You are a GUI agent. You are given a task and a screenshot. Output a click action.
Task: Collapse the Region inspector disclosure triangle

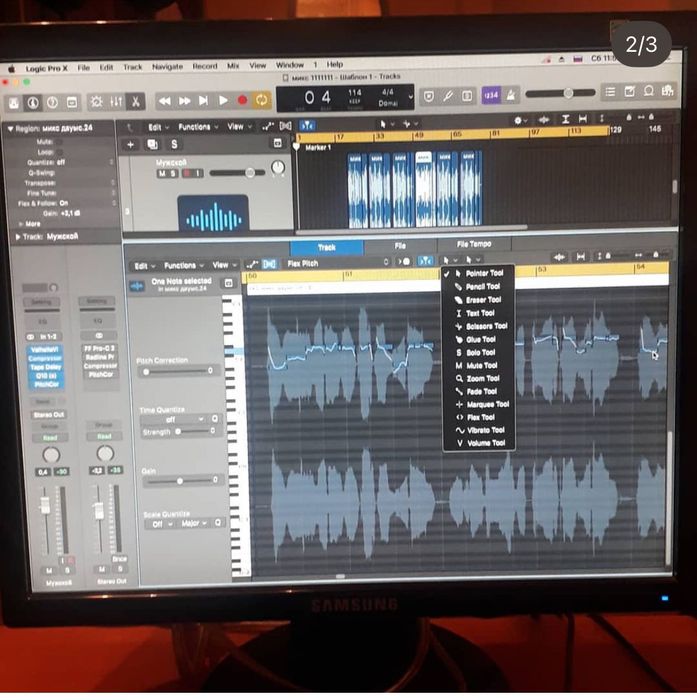click(x=10, y=129)
